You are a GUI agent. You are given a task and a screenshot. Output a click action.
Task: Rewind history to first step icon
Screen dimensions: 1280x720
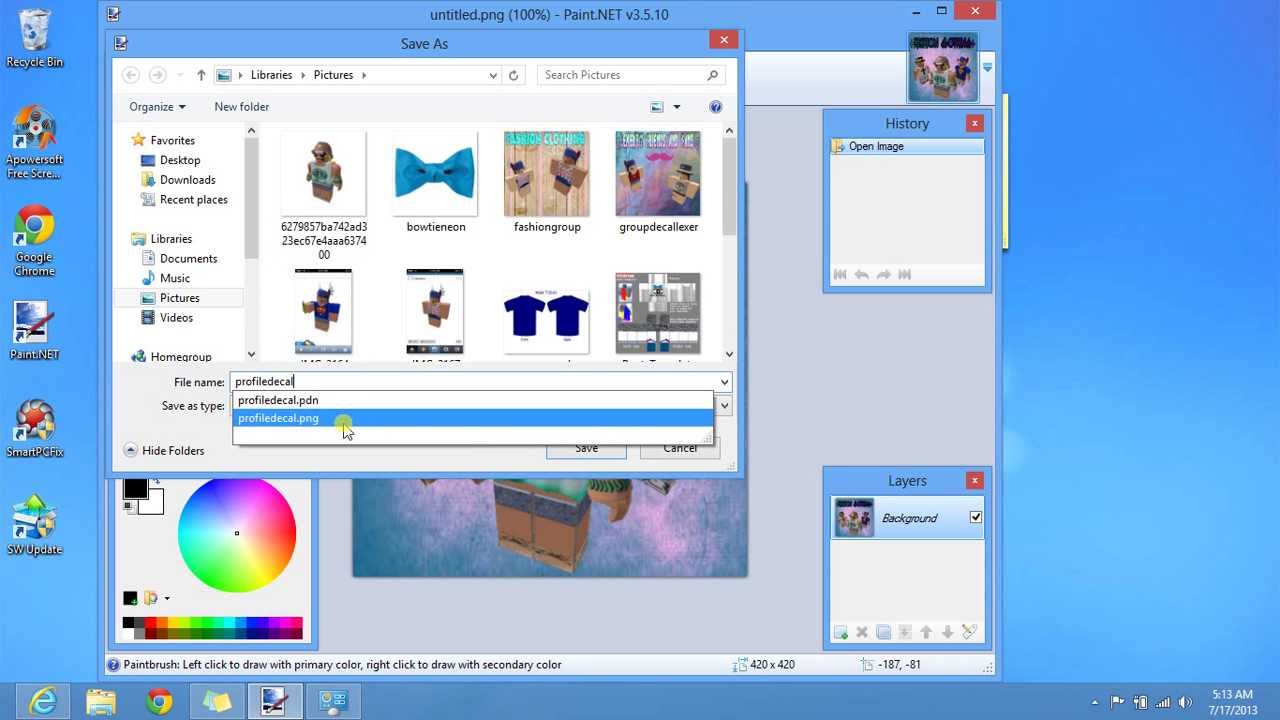tap(840, 274)
